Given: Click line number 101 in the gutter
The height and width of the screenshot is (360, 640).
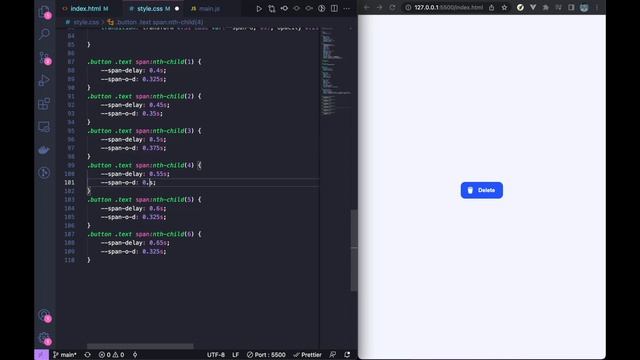Looking at the screenshot, I should click(69, 182).
